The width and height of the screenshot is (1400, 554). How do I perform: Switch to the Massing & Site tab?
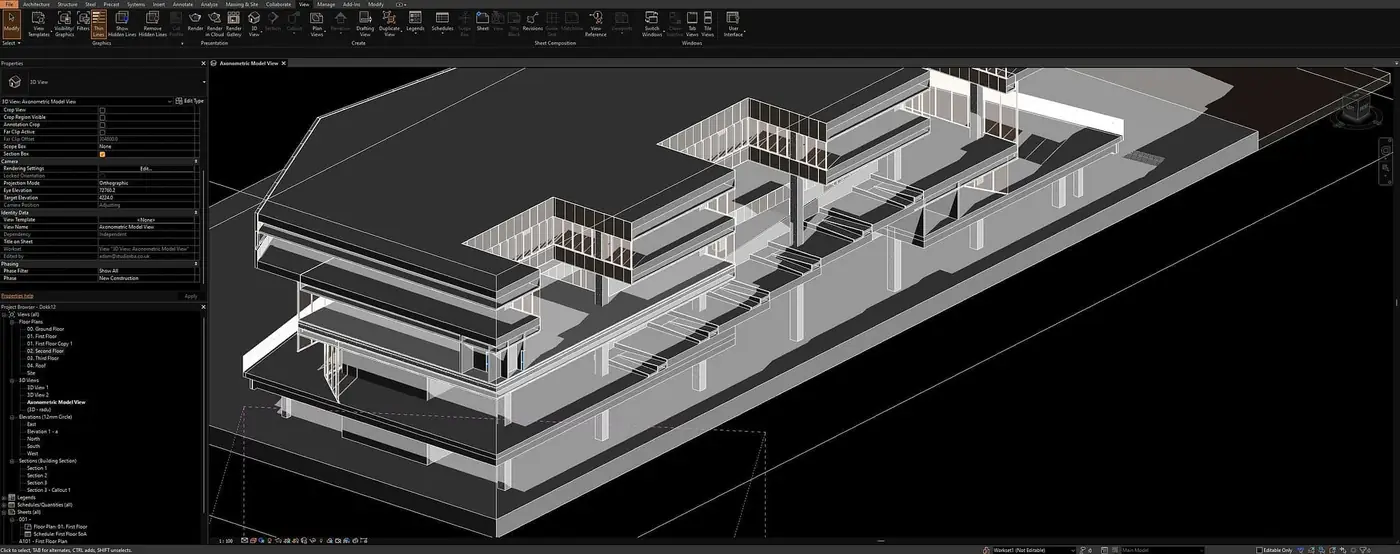(x=242, y=4)
